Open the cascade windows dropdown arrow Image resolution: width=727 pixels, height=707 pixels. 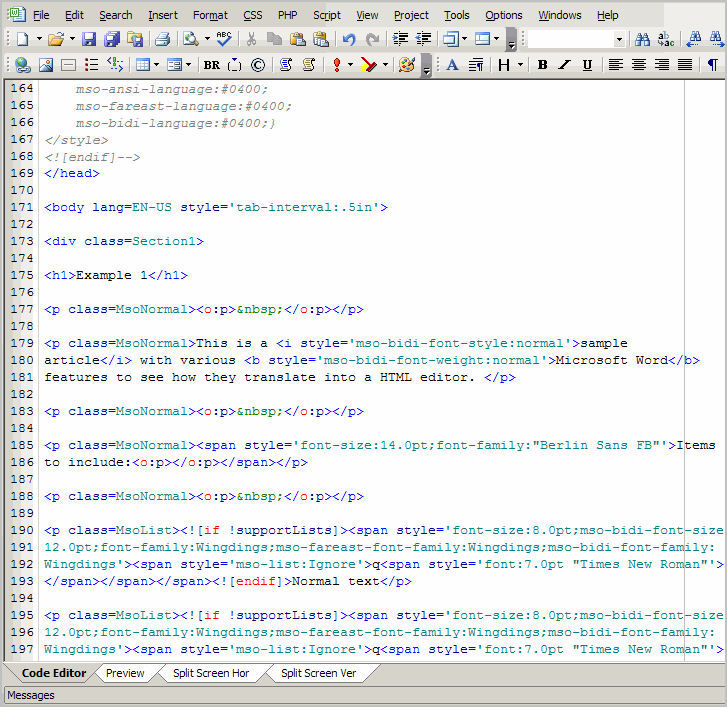tap(464, 39)
